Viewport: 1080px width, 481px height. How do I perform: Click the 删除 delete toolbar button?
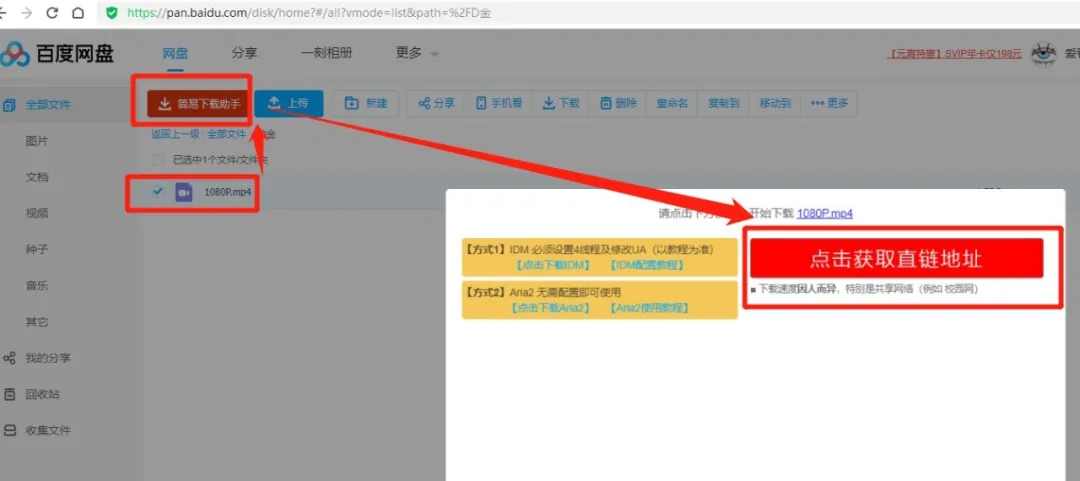(x=618, y=103)
